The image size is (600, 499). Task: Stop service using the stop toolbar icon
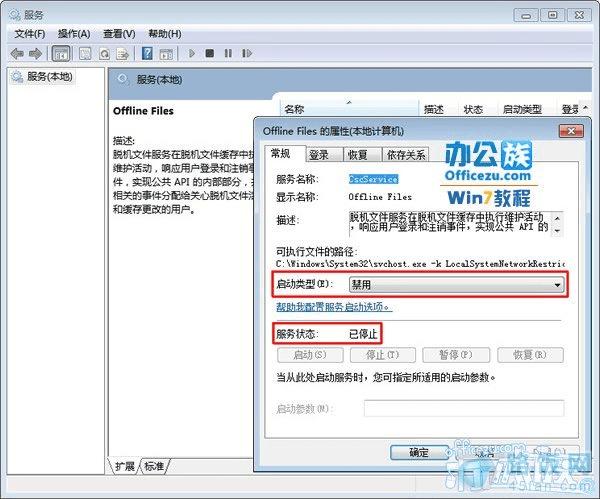click(209, 53)
